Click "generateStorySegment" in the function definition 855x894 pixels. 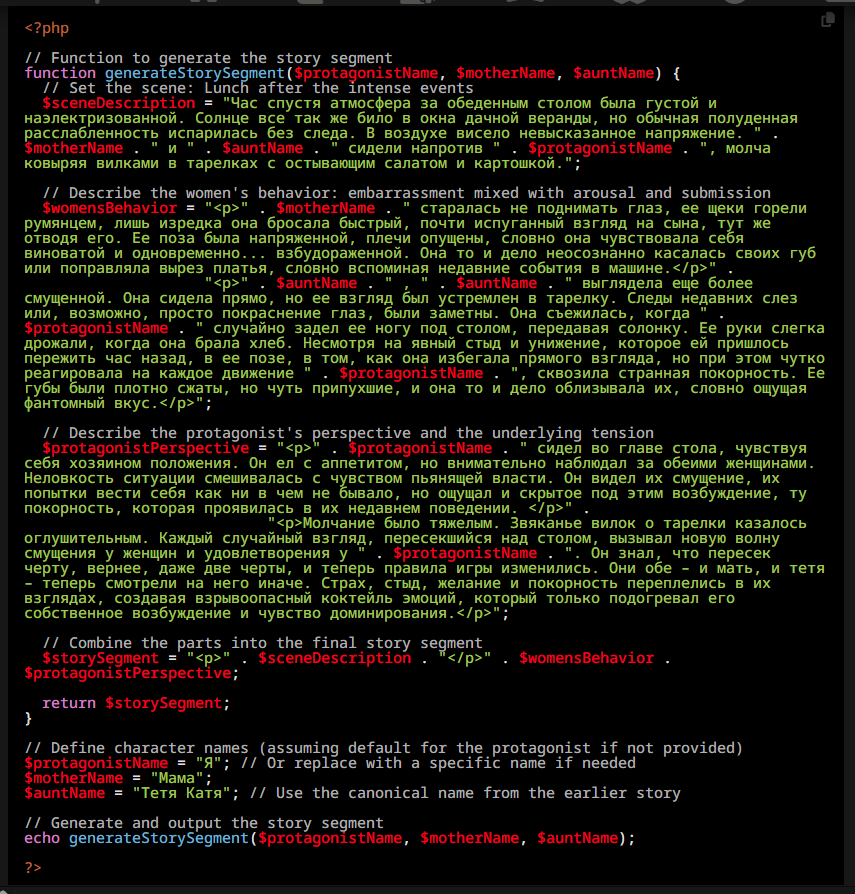195,73
